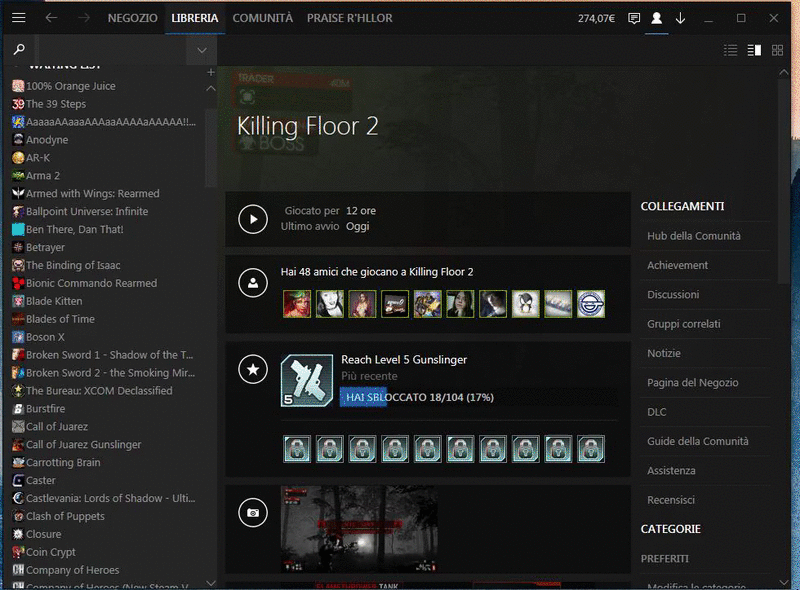Open Assistenza link

coord(671,471)
